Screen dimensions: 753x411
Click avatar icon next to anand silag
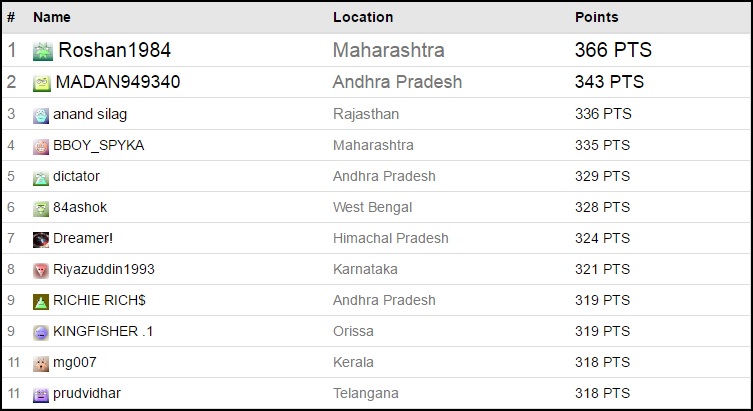tap(41, 115)
